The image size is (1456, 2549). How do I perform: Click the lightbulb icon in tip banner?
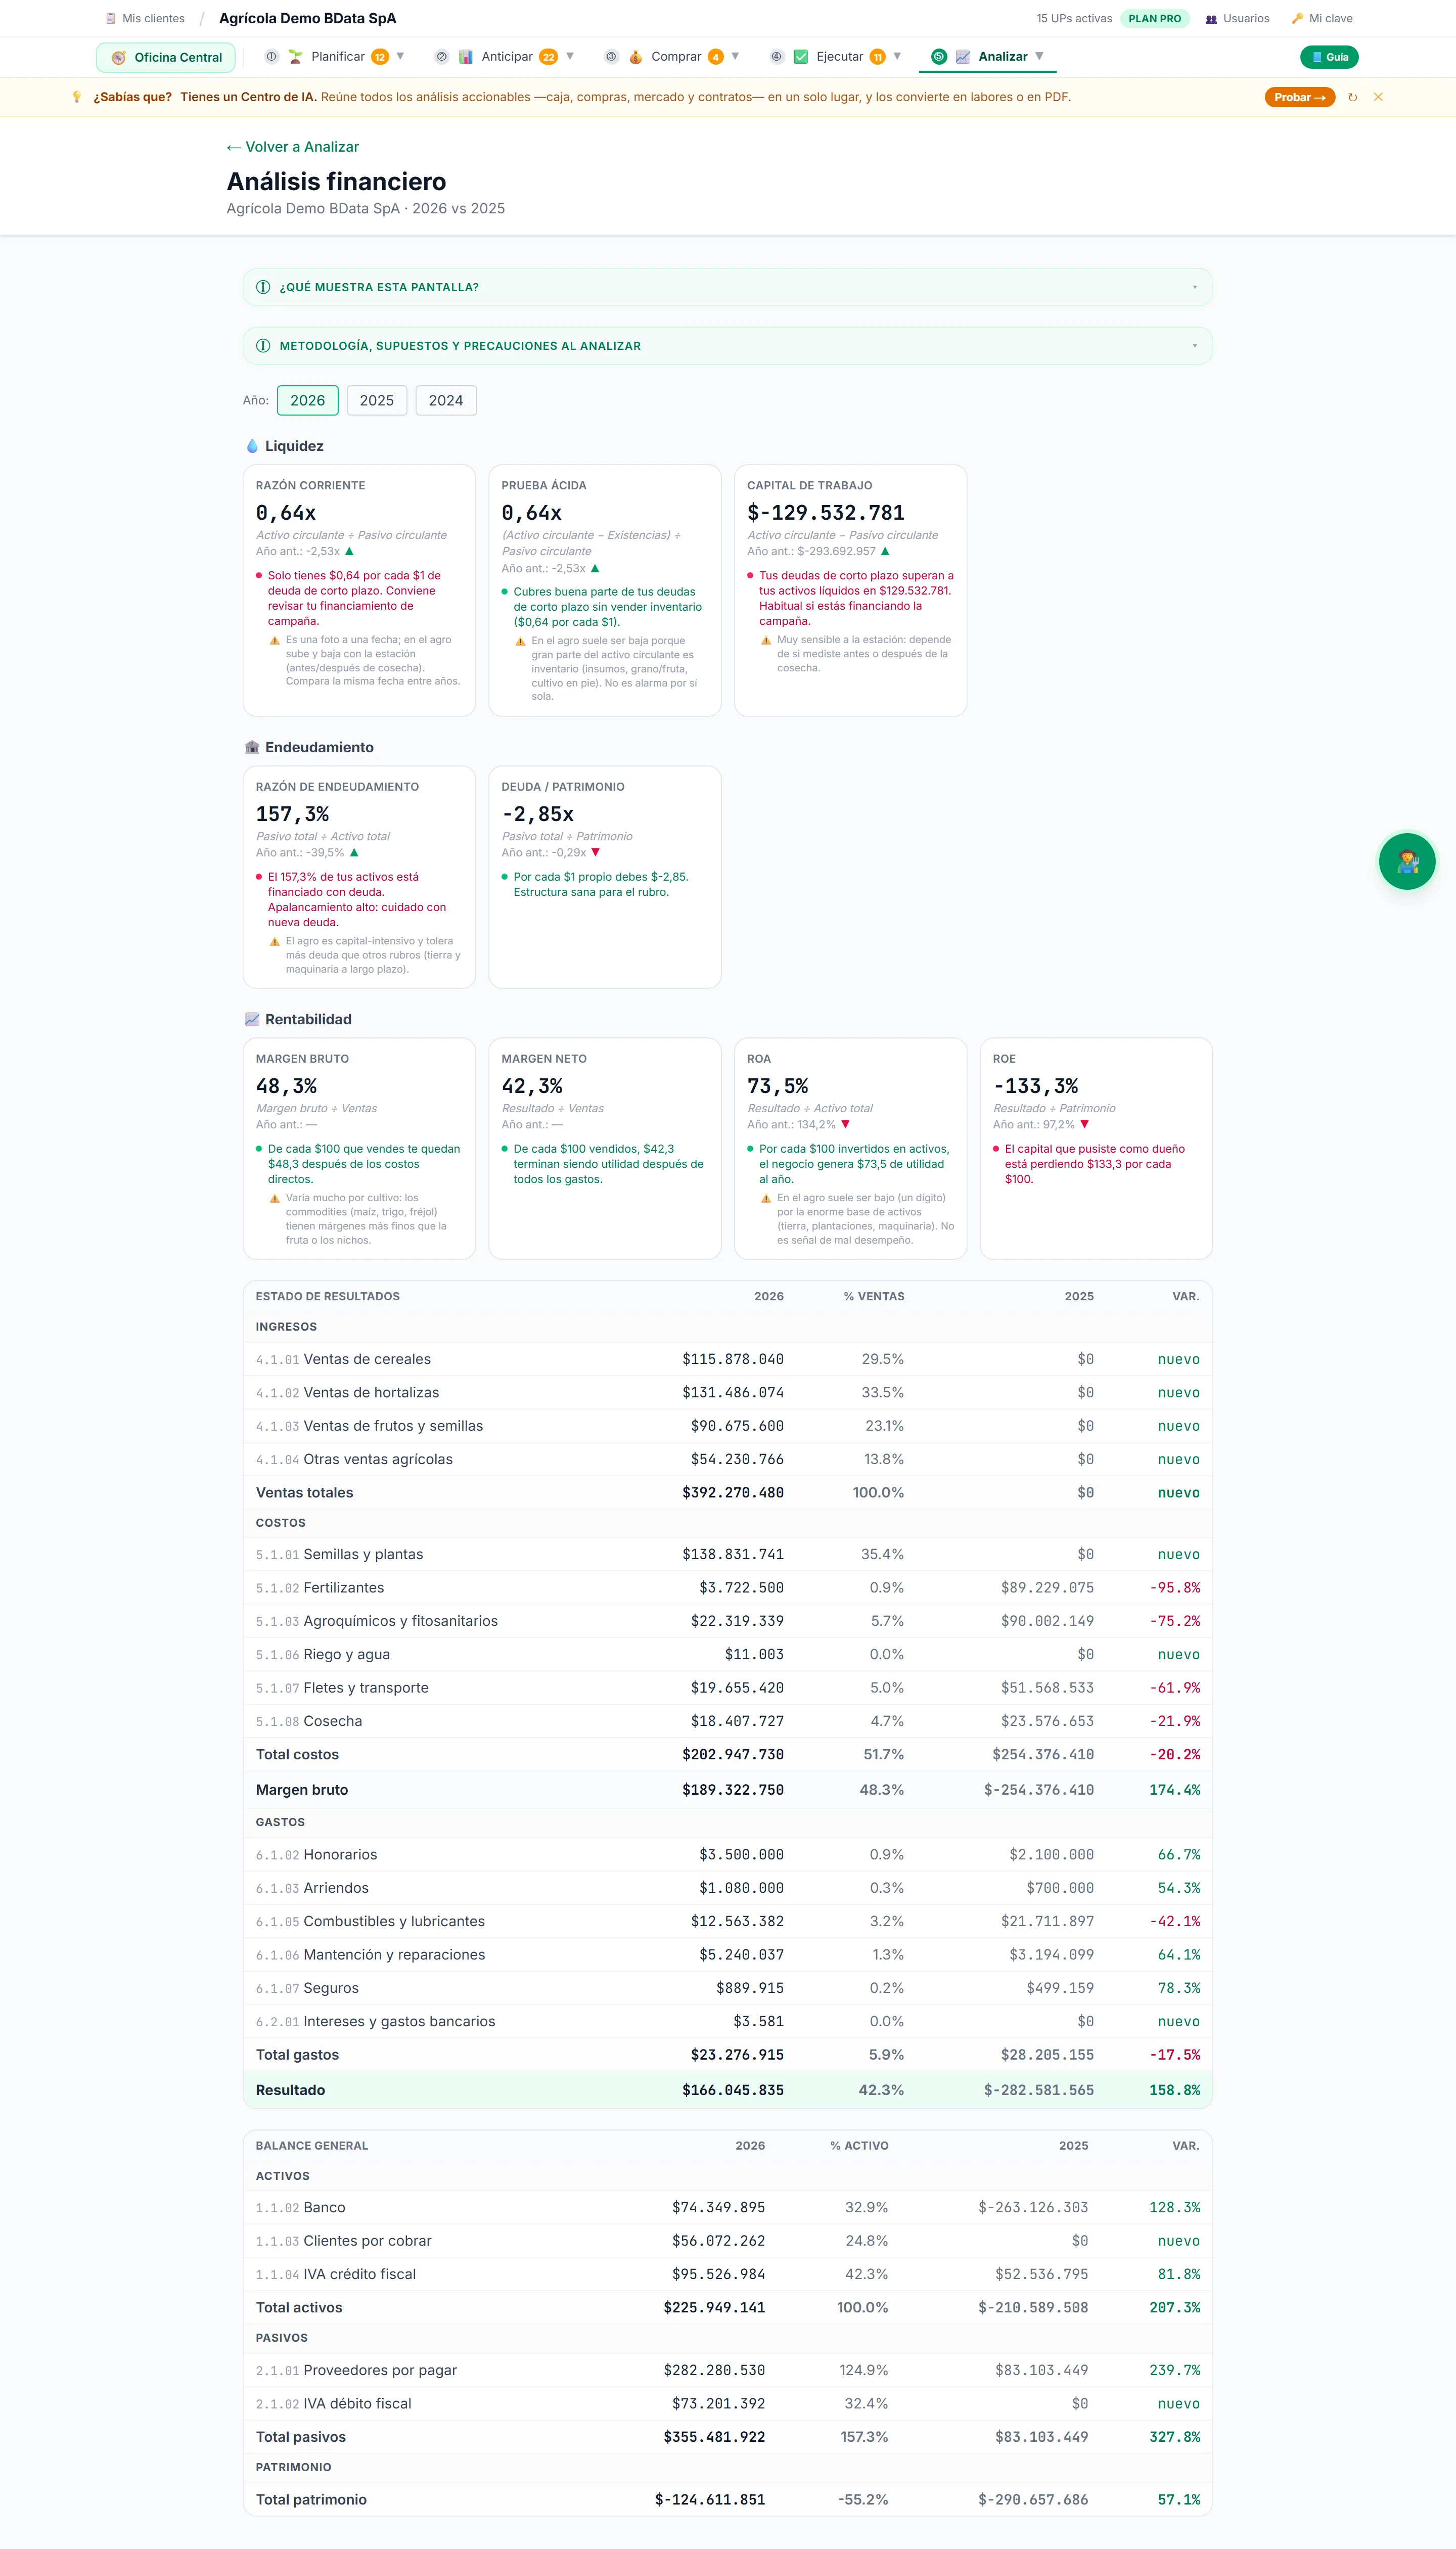[x=77, y=97]
